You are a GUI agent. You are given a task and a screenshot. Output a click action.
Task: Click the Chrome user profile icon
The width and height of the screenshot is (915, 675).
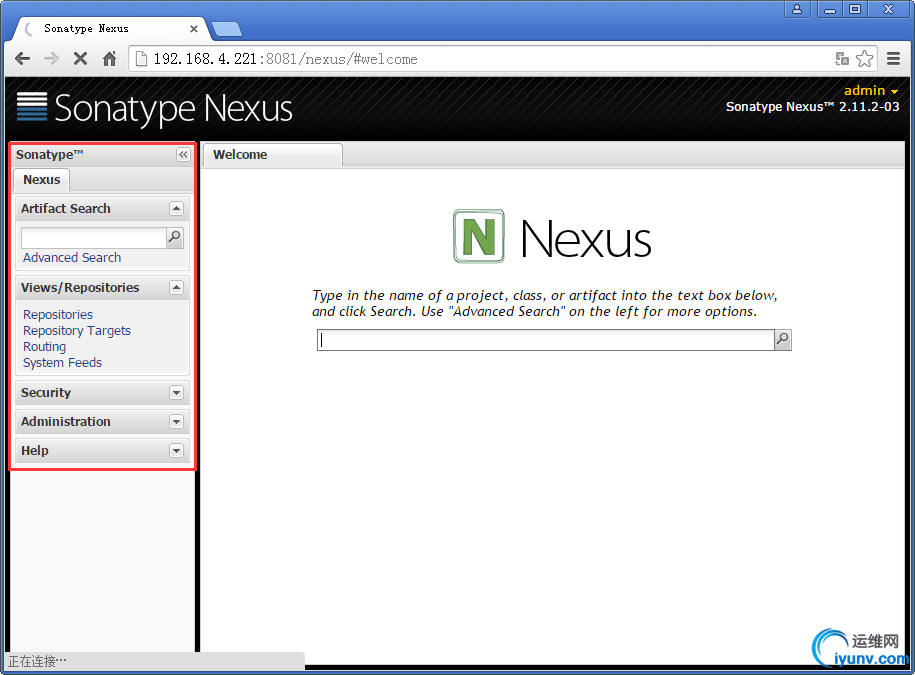(797, 9)
